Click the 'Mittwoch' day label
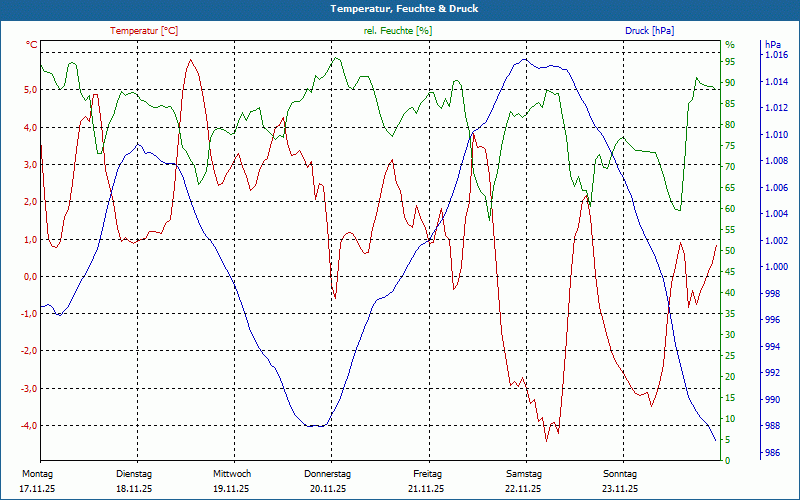The height and width of the screenshot is (500, 800). [x=232, y=474]
